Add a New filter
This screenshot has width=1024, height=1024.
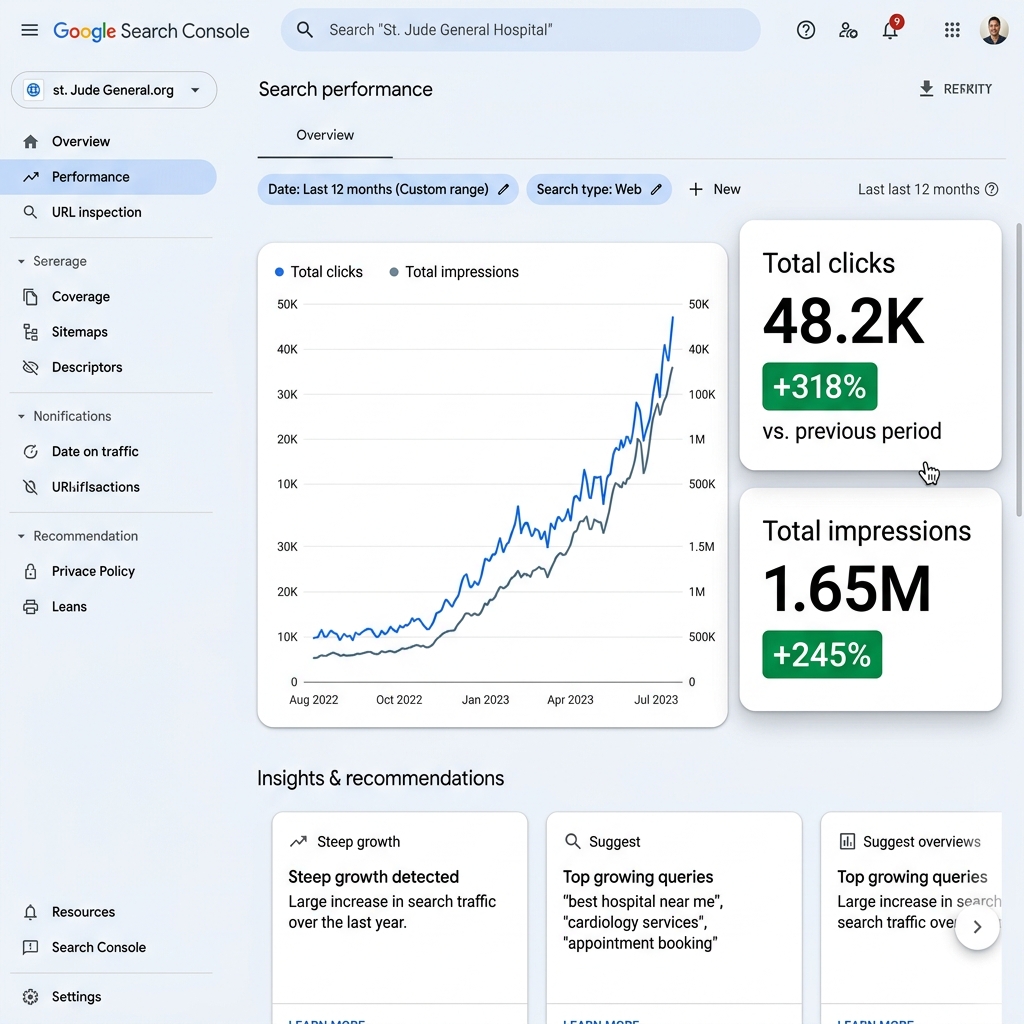click(714, 189)
